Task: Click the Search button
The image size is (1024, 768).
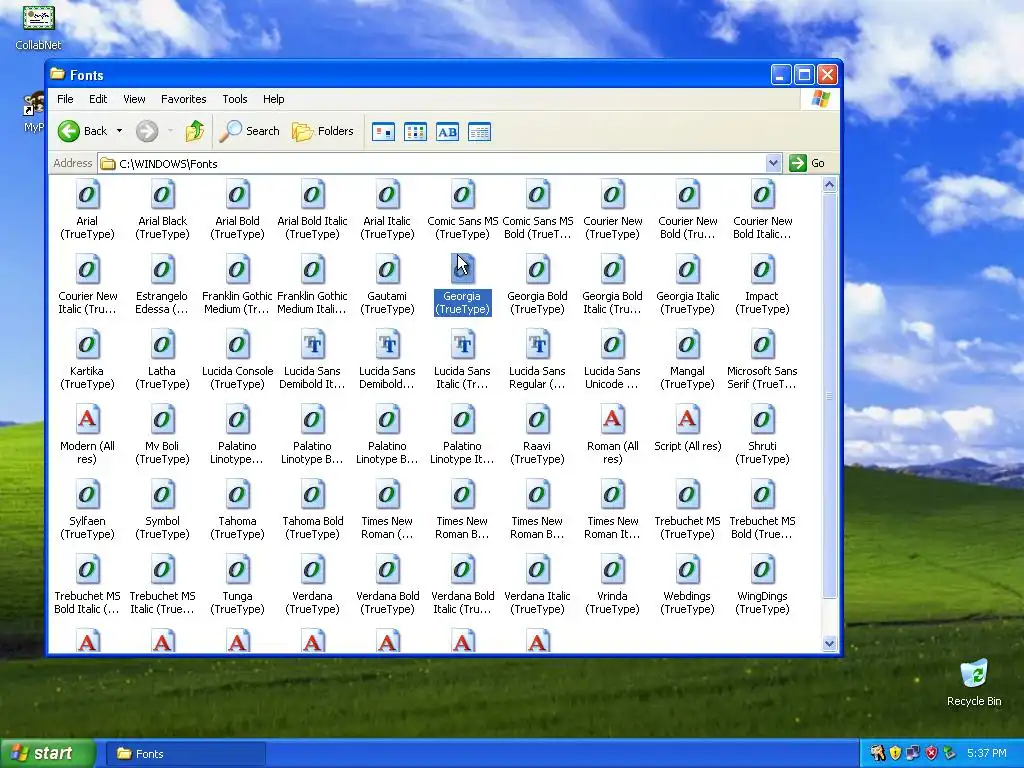Action: (249, 131)
